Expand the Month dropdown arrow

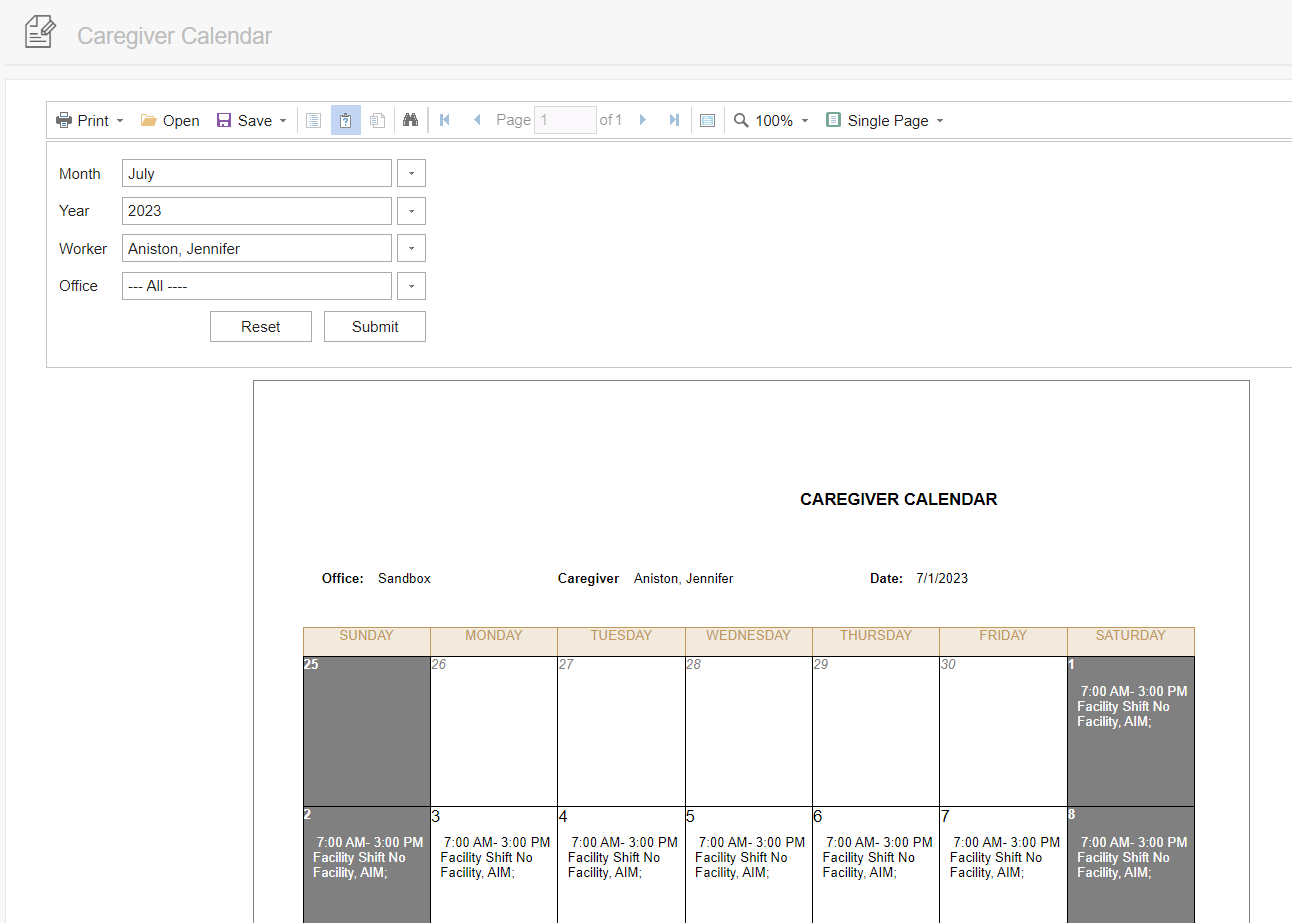(411, 173)
